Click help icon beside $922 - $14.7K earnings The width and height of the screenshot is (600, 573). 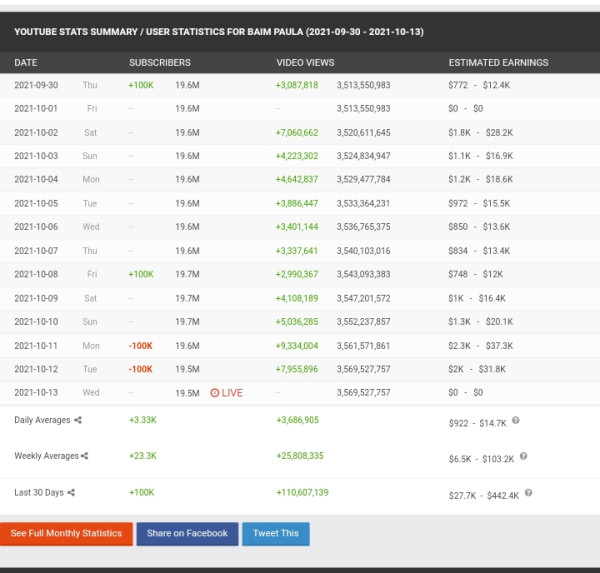tap(516, 420)
